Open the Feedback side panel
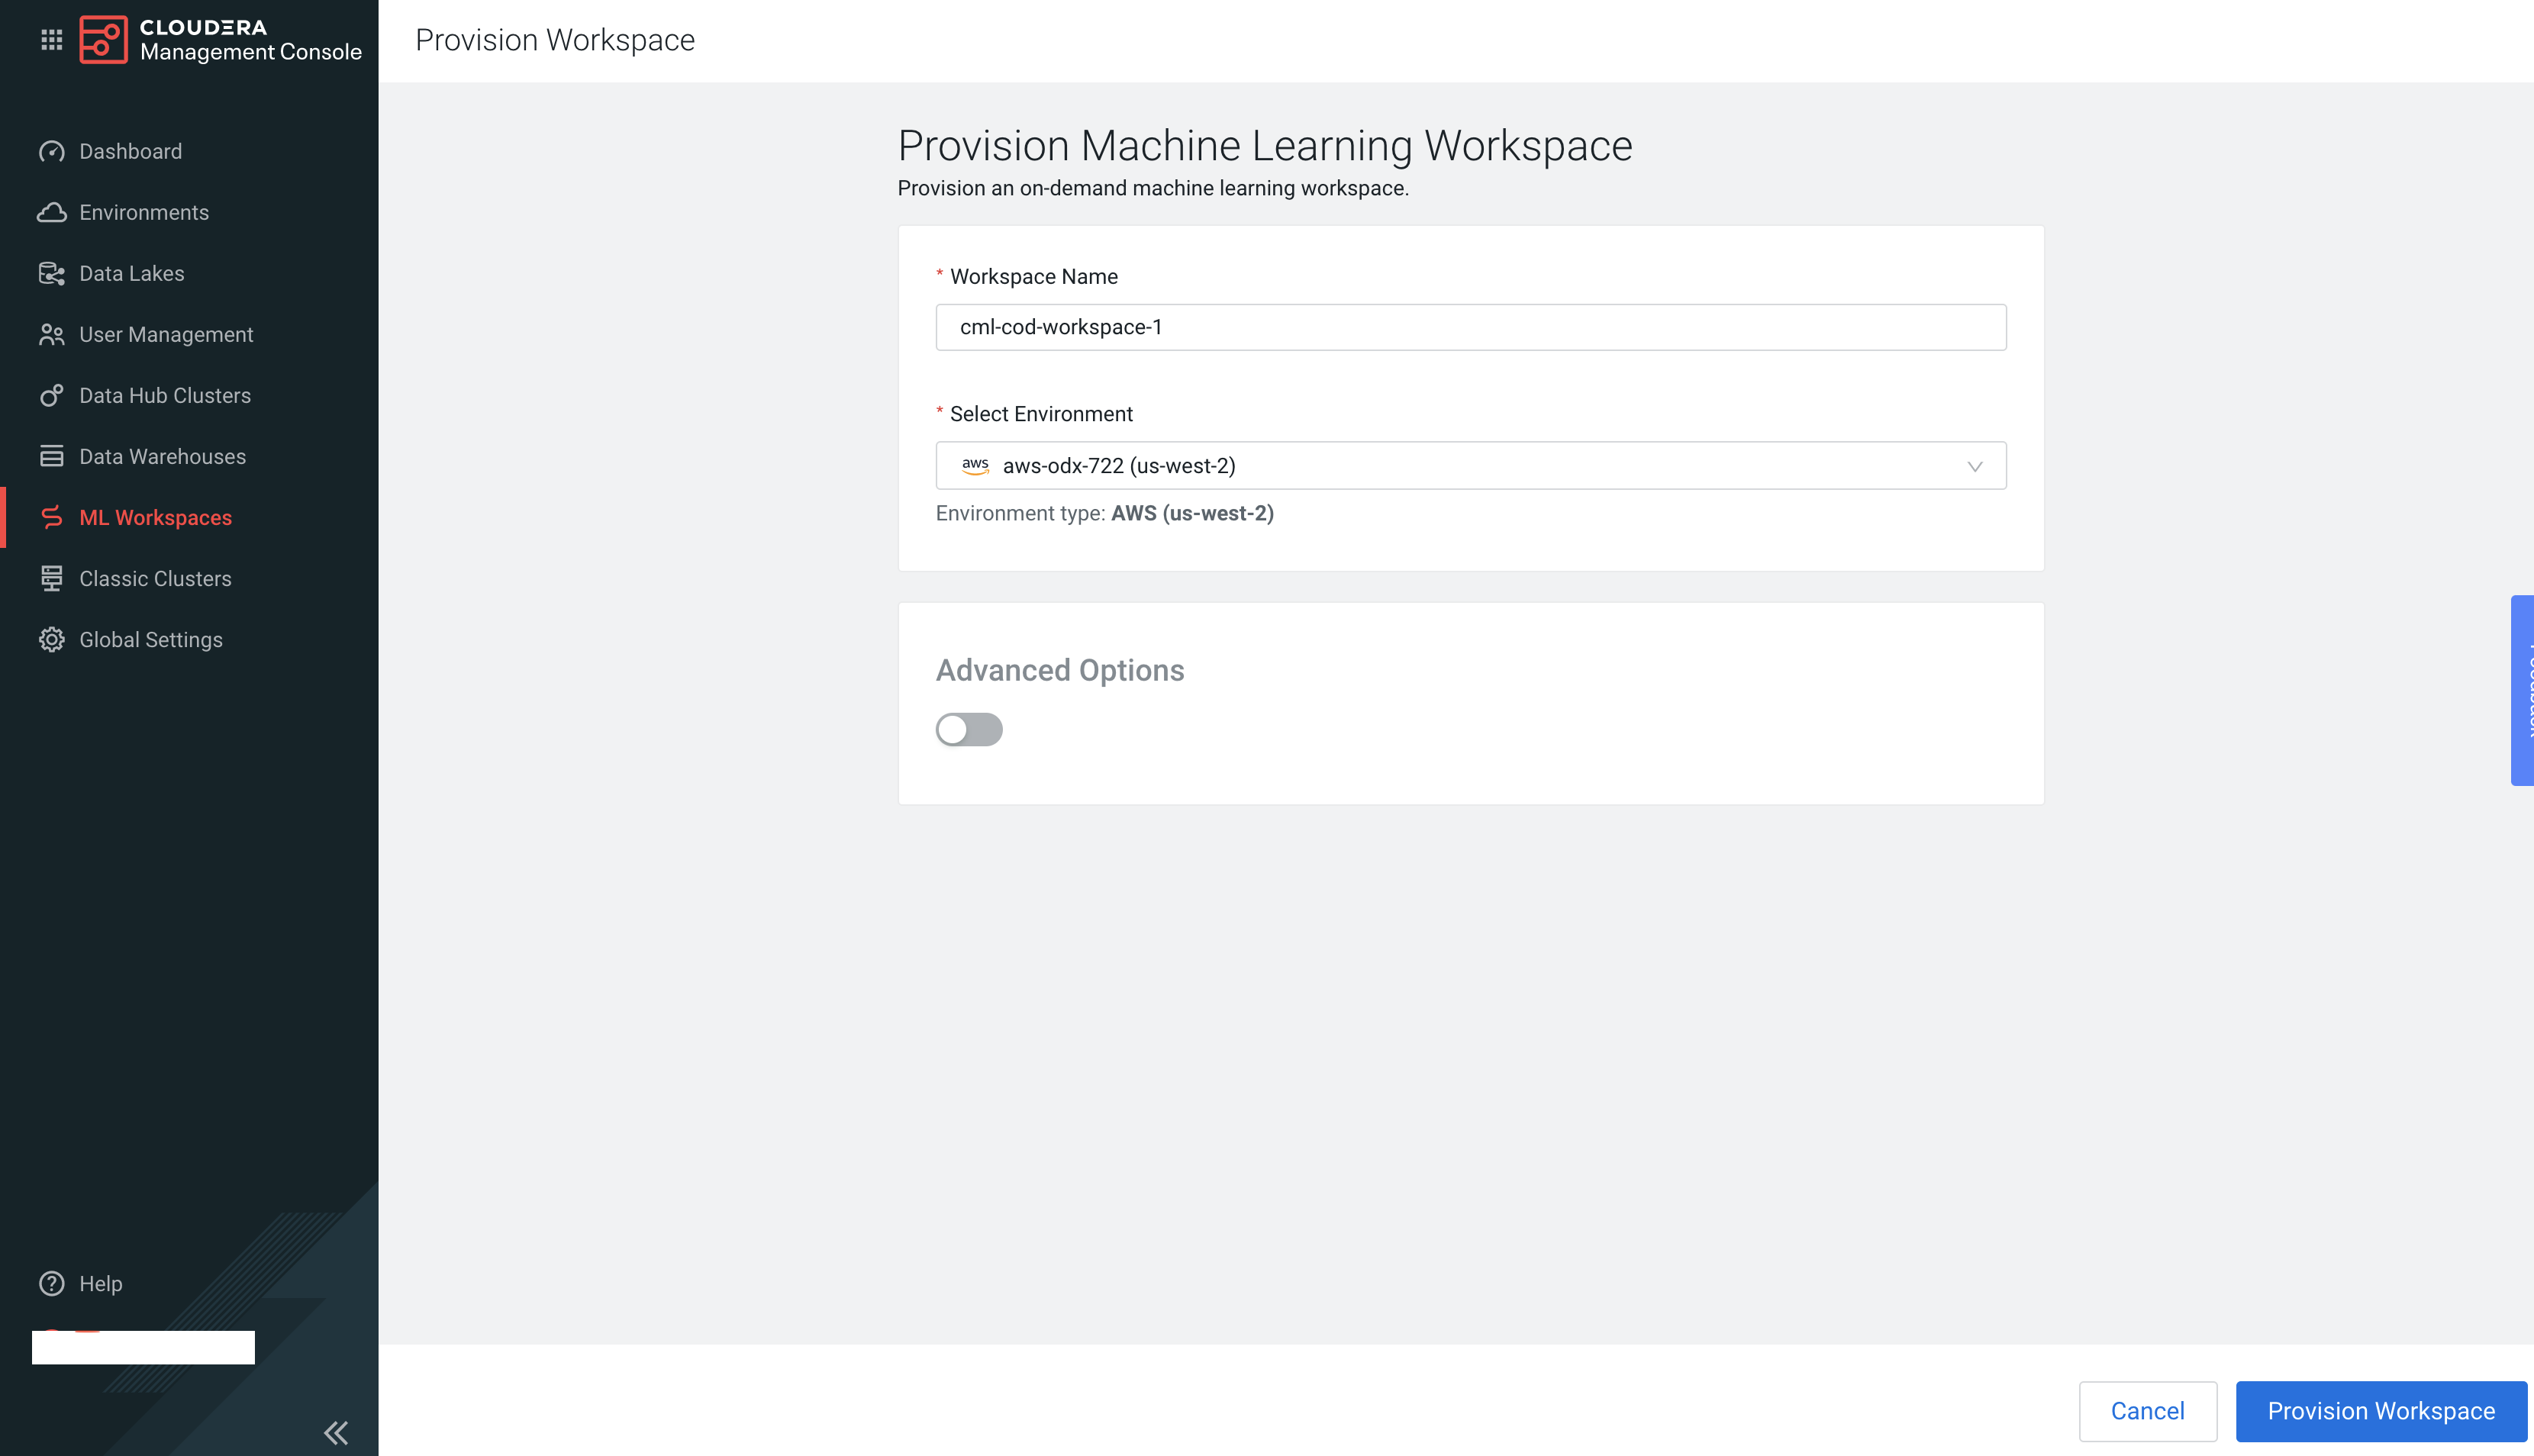Image resolution: width=2534 pixels, height=1456 pixels. pyautogui.click(x=2524, y=690)
